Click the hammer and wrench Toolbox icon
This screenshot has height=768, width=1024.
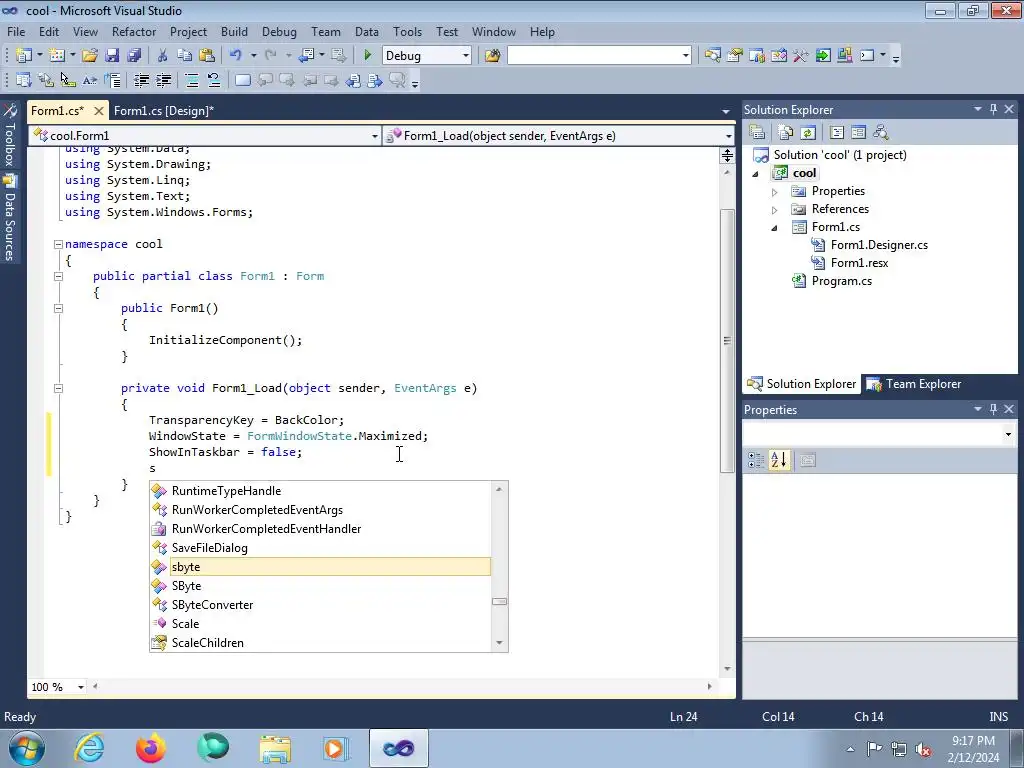tap(801, 56)
